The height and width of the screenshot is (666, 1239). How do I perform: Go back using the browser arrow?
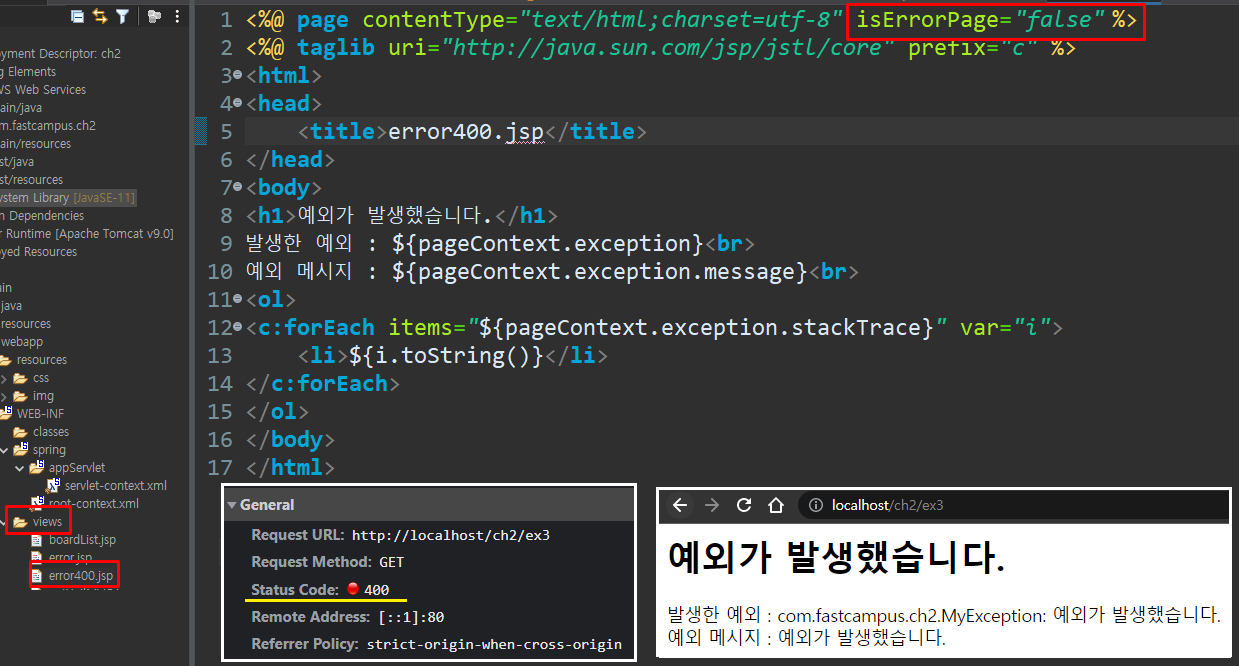[x=680, y=505]
